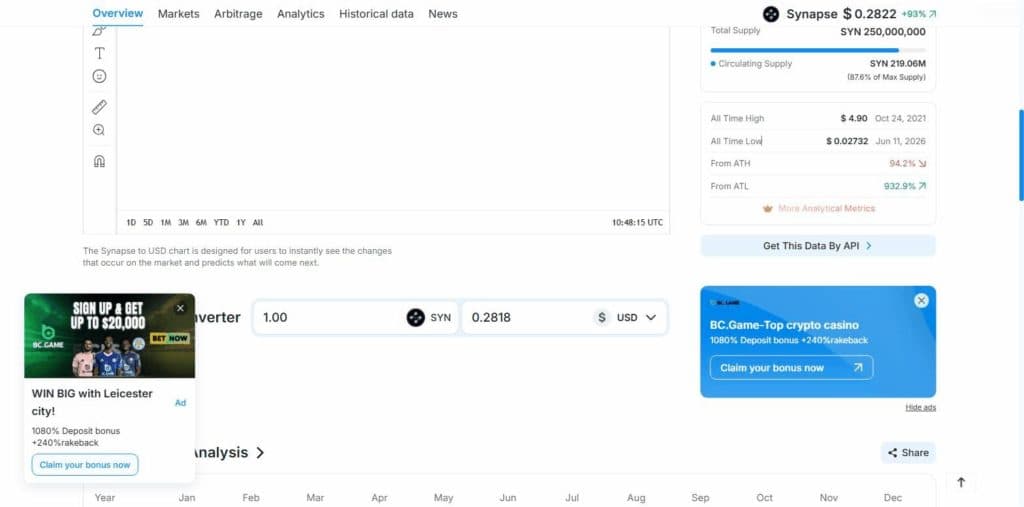Activate the zoom-in chart tool

(99, 130)
